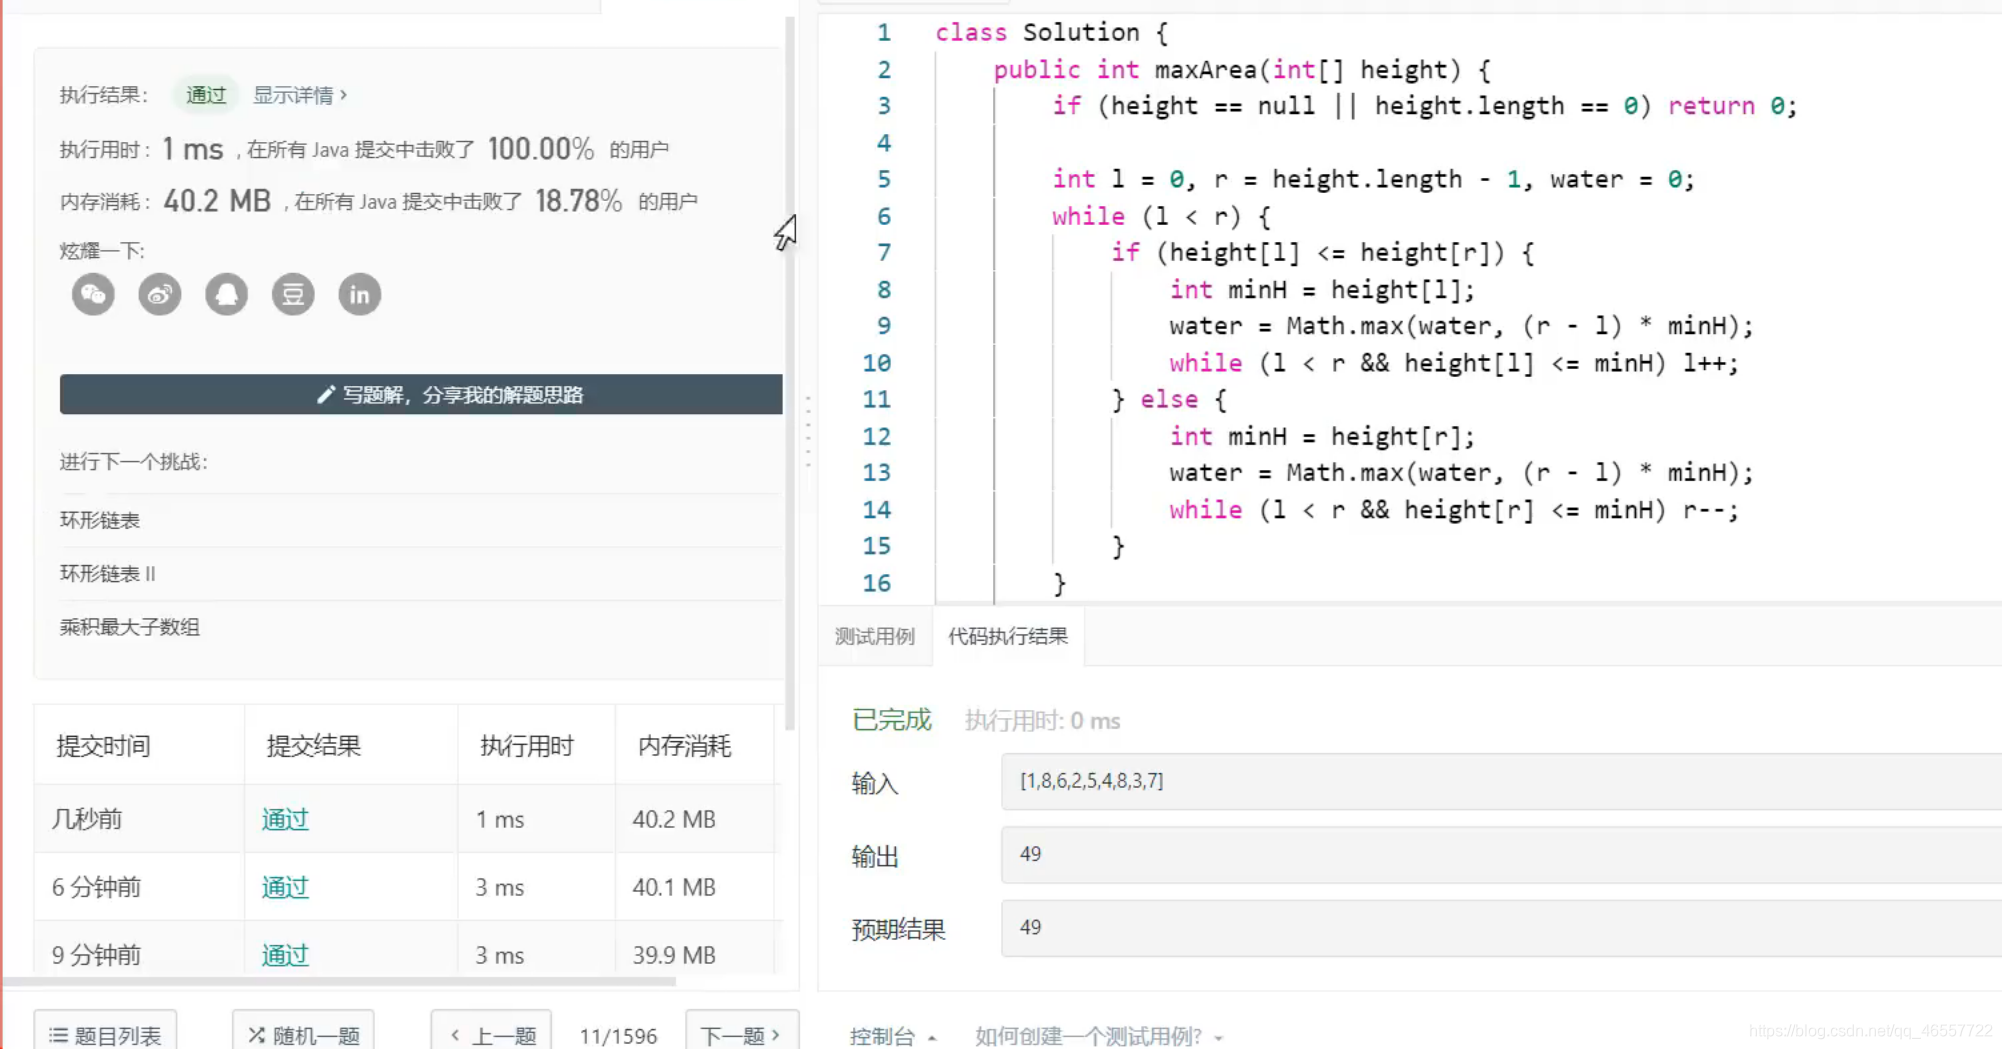
Task: Open 通过 submission from 几秒前
Action: [x=285, y=819]
